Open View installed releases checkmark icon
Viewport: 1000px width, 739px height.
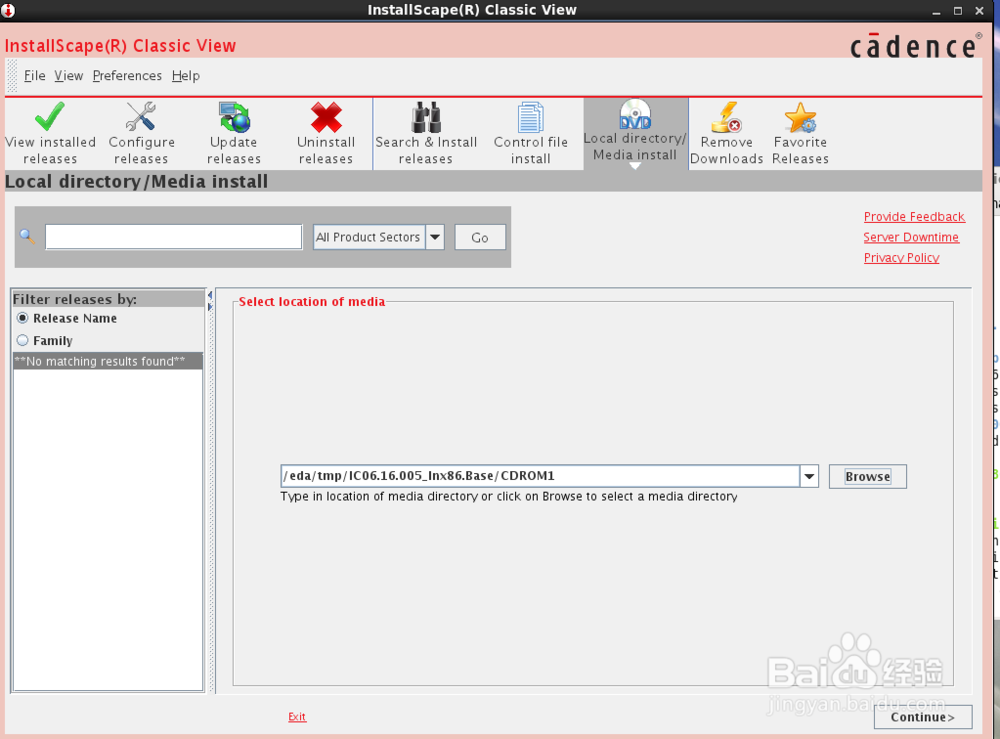pos(50,117)
